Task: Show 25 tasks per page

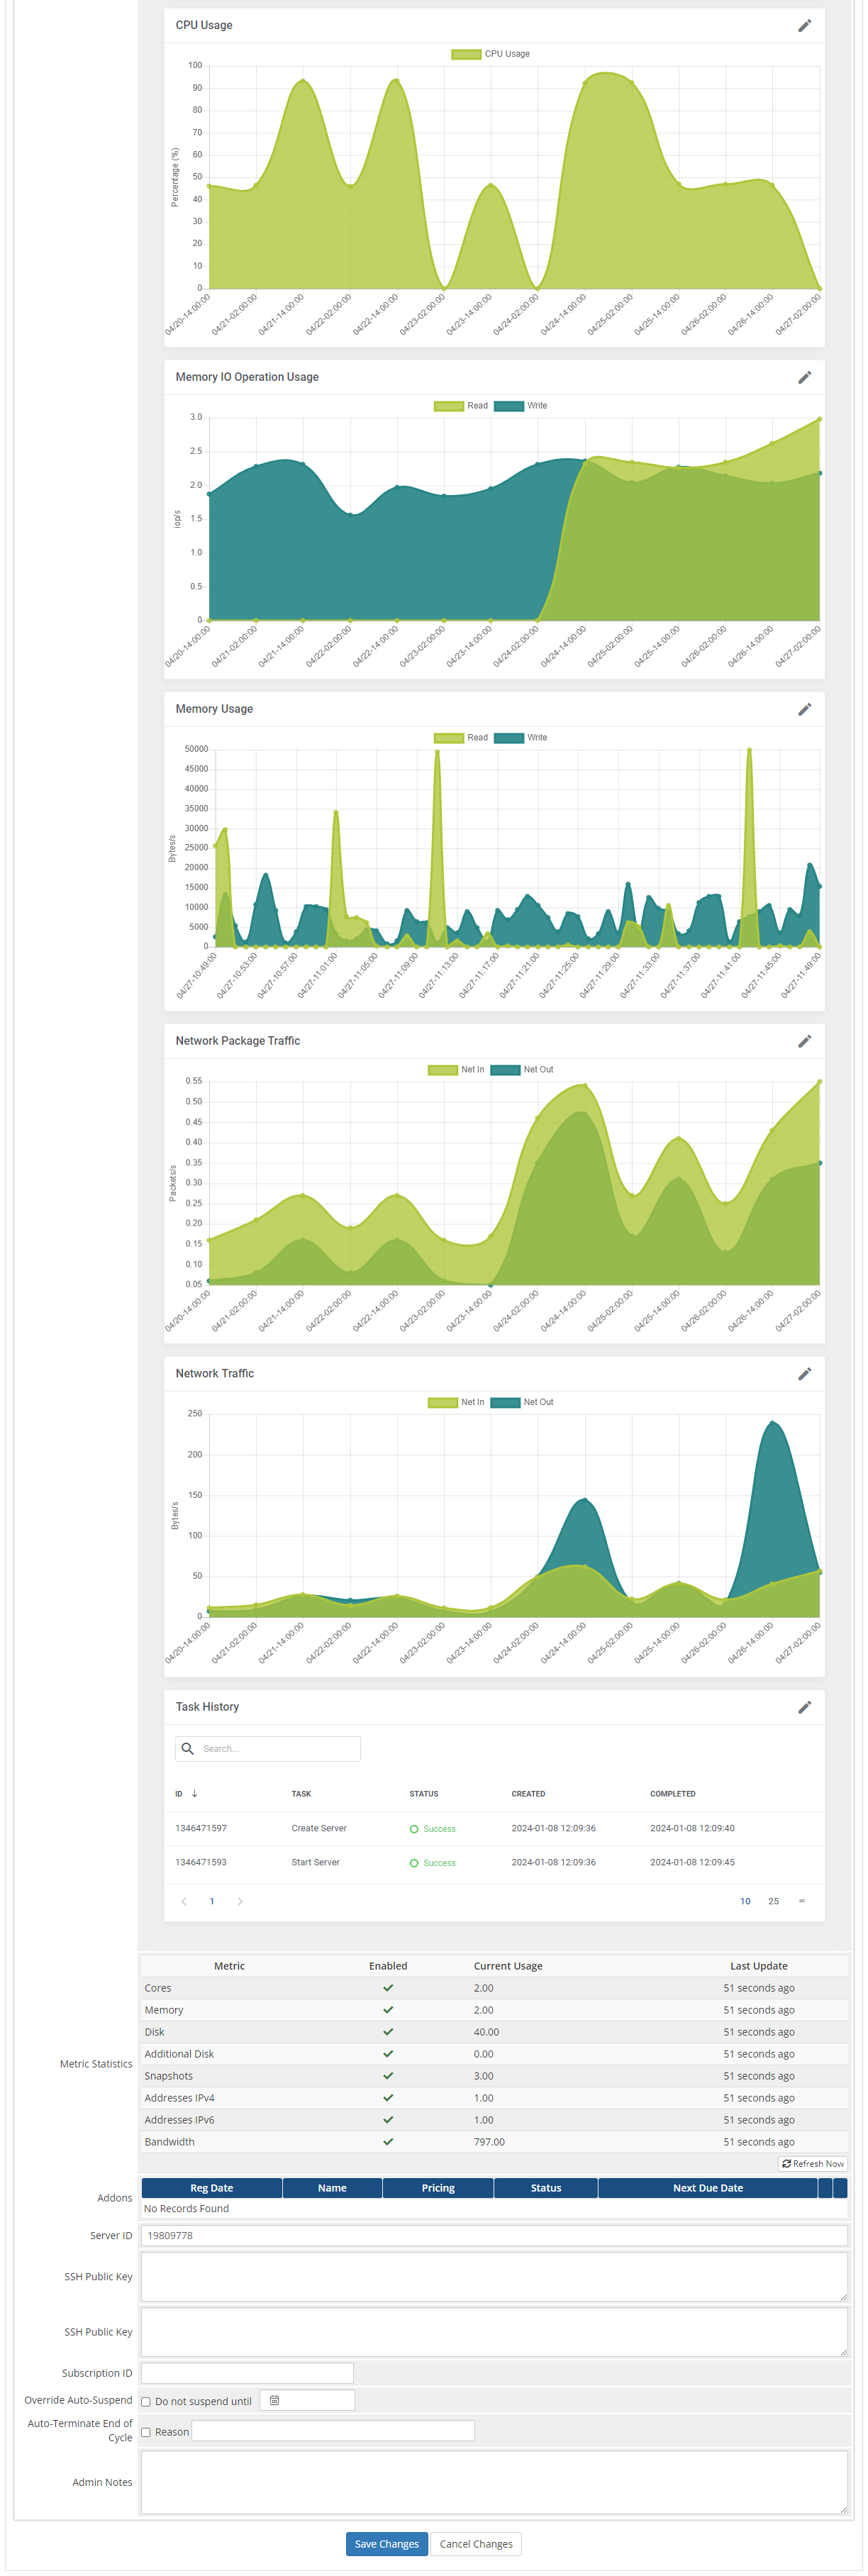Action: [773, 1901]
